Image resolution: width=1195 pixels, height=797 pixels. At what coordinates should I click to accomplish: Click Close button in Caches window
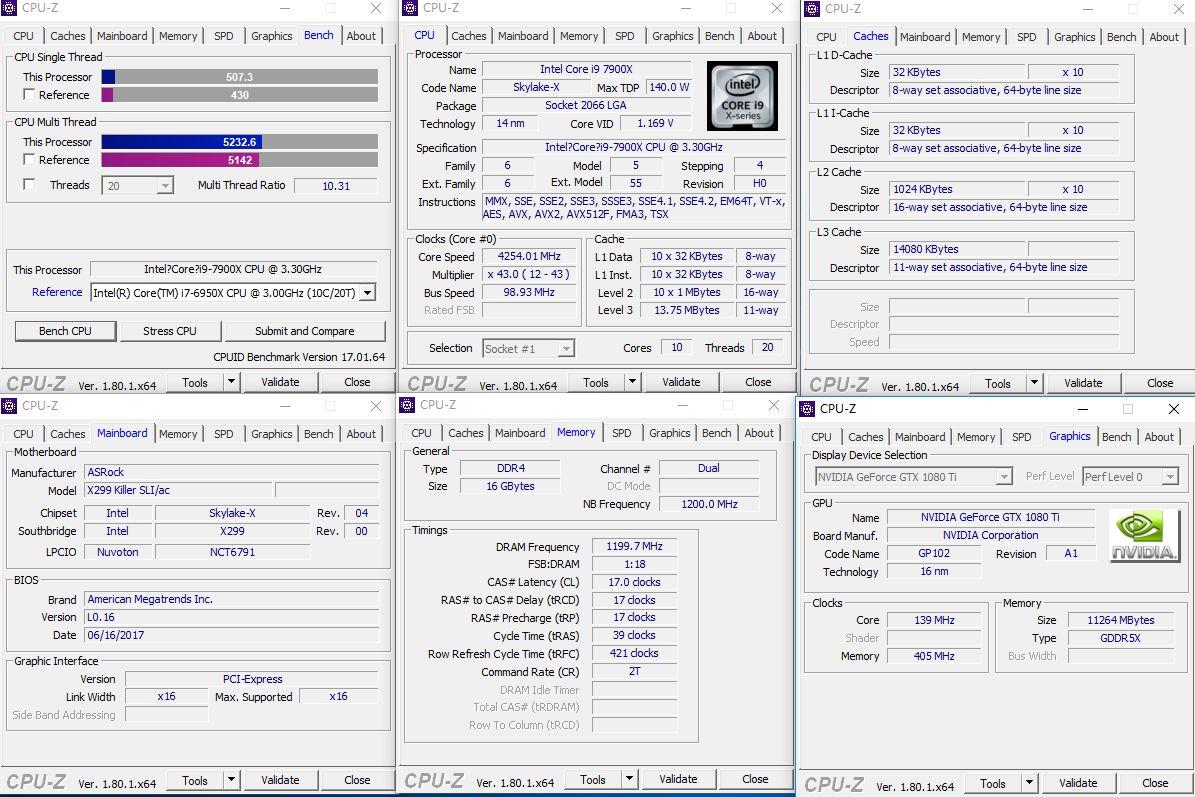coord(1160,382)
